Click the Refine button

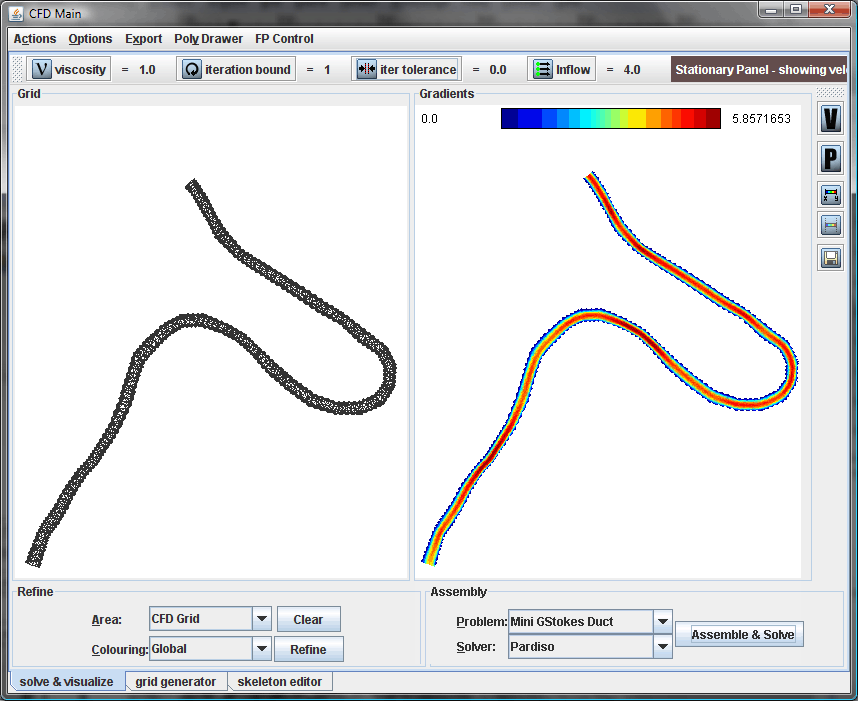pos(309,650)
